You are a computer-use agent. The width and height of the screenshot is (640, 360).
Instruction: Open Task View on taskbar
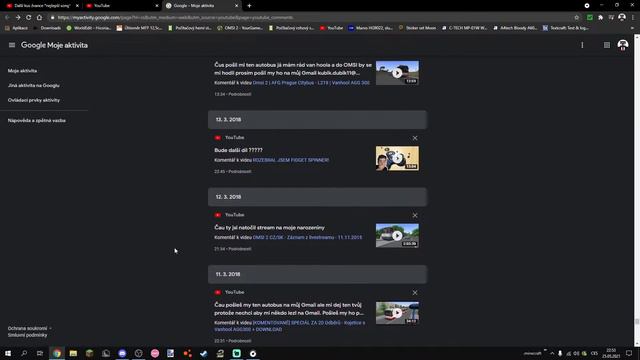[x=40, y=353]
